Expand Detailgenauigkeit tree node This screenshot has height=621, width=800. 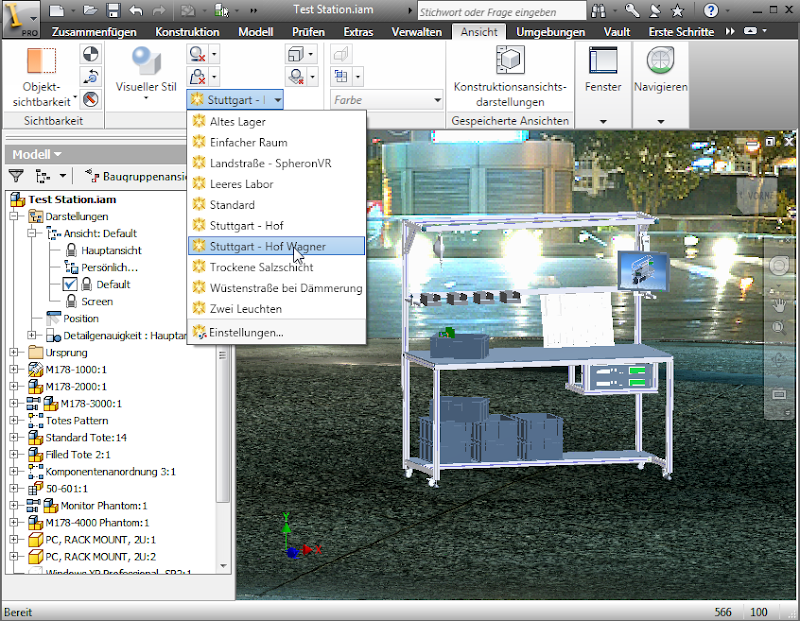coord(32,335)
